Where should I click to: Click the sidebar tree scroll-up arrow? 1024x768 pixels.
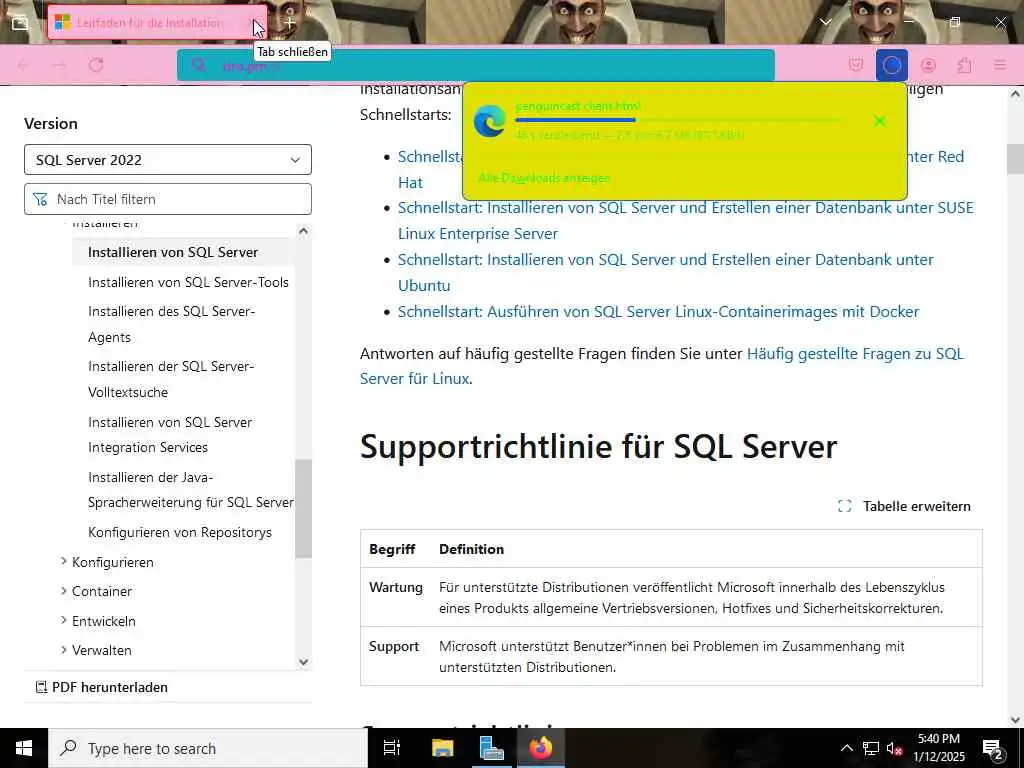click(303, 231)
